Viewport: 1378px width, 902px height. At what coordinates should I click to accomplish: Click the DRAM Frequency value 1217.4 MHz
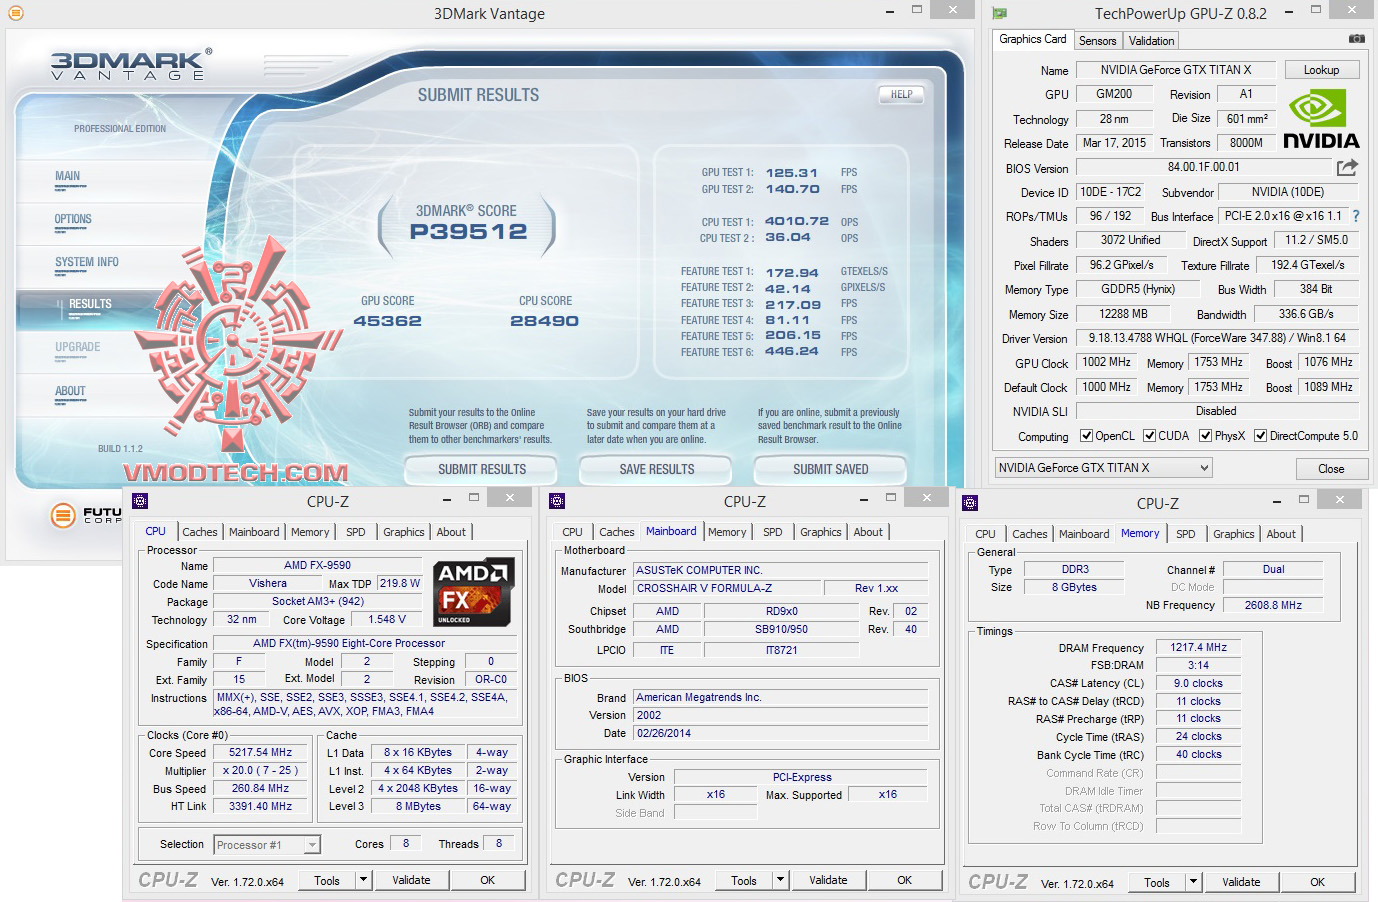(x=1198, y=647)
